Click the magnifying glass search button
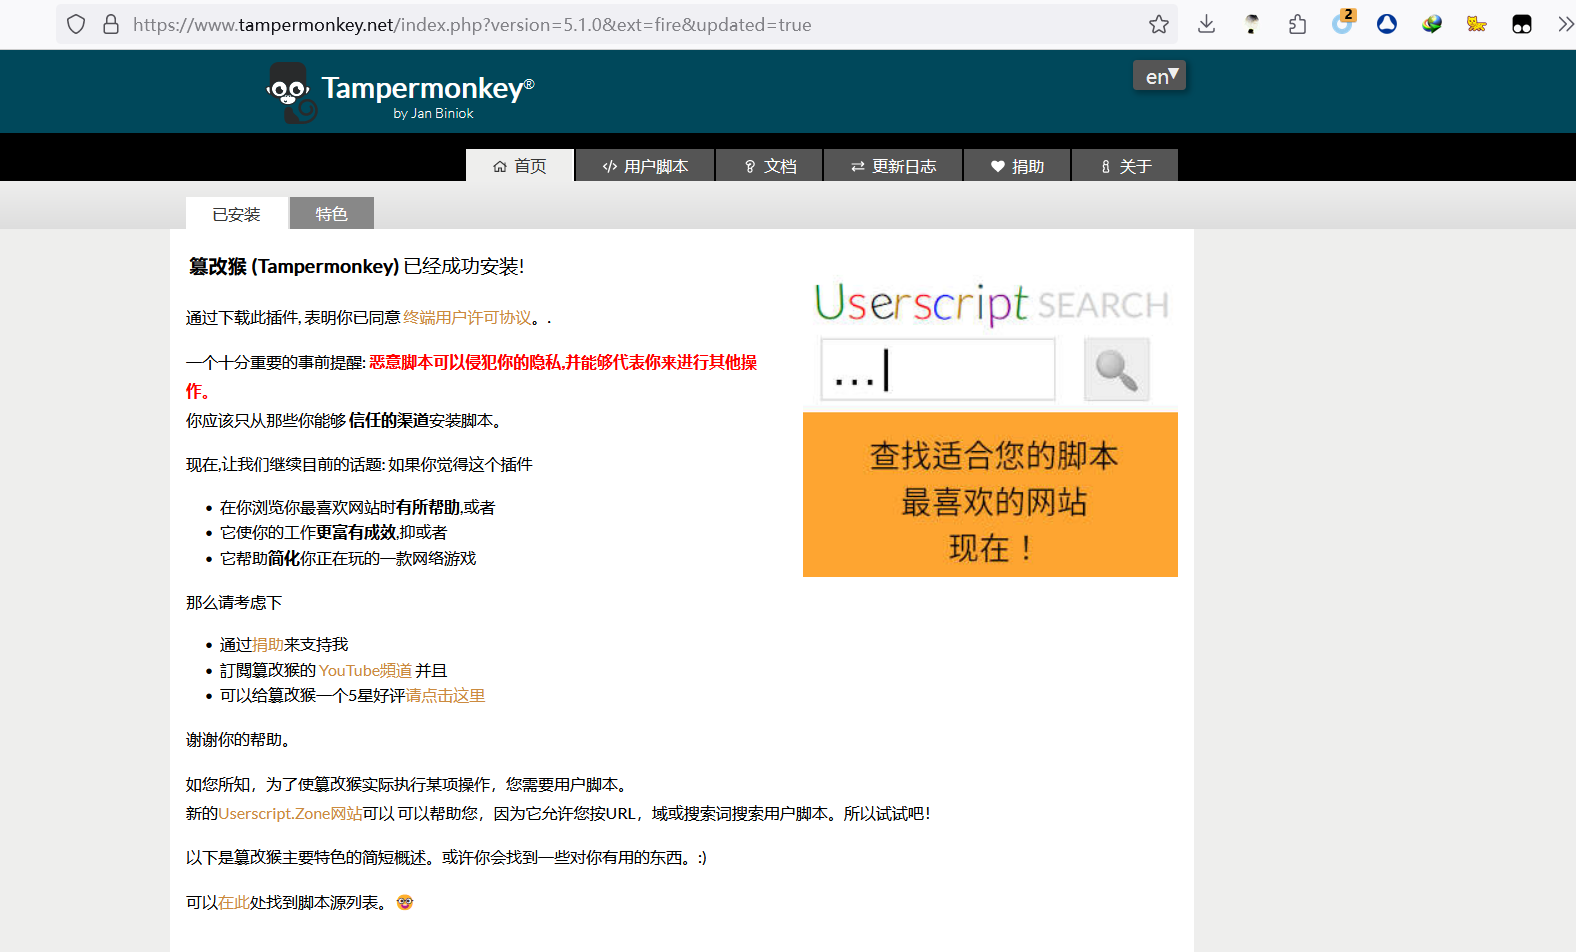Image resolution: width=1576 pixels, height=952 pixels. pyautogui.click(x=1117, y=369)
